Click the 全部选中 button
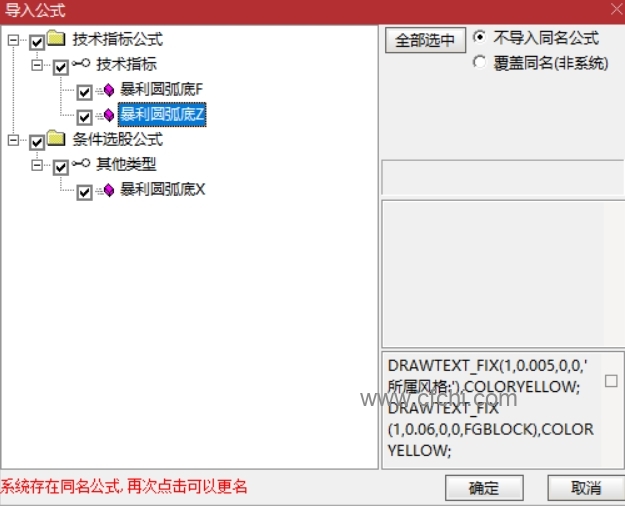 pyautogui.click(x=425, y=40)
